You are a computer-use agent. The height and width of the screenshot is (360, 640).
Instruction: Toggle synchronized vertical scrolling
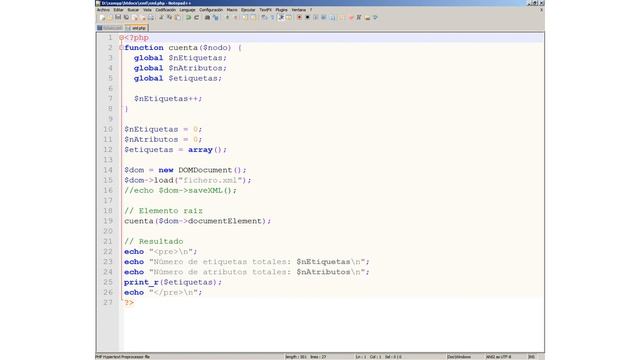245,18
